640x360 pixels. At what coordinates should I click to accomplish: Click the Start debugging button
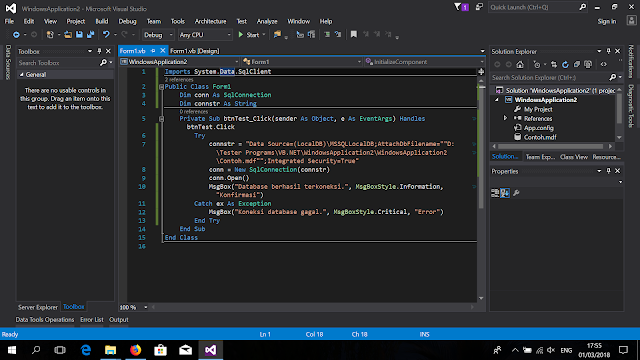tap(249, 35)
